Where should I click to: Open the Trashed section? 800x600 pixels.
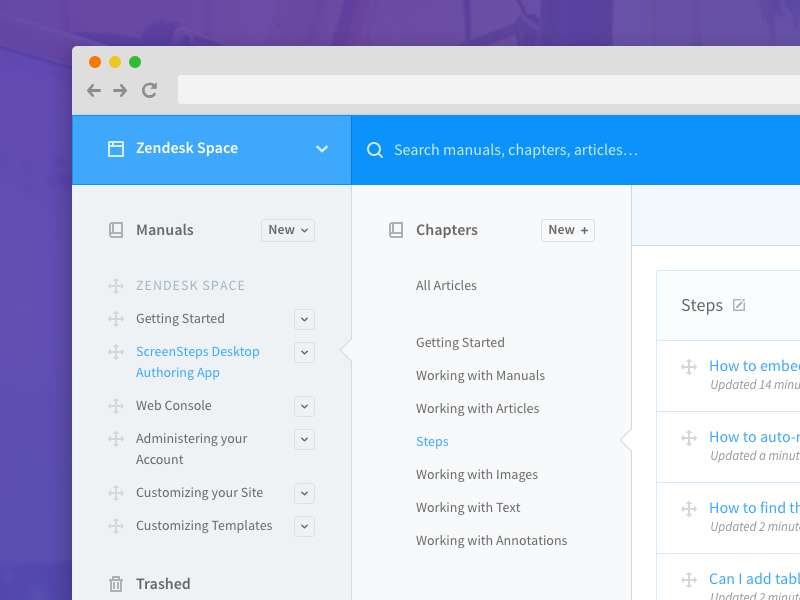click(x=163, y=584)
